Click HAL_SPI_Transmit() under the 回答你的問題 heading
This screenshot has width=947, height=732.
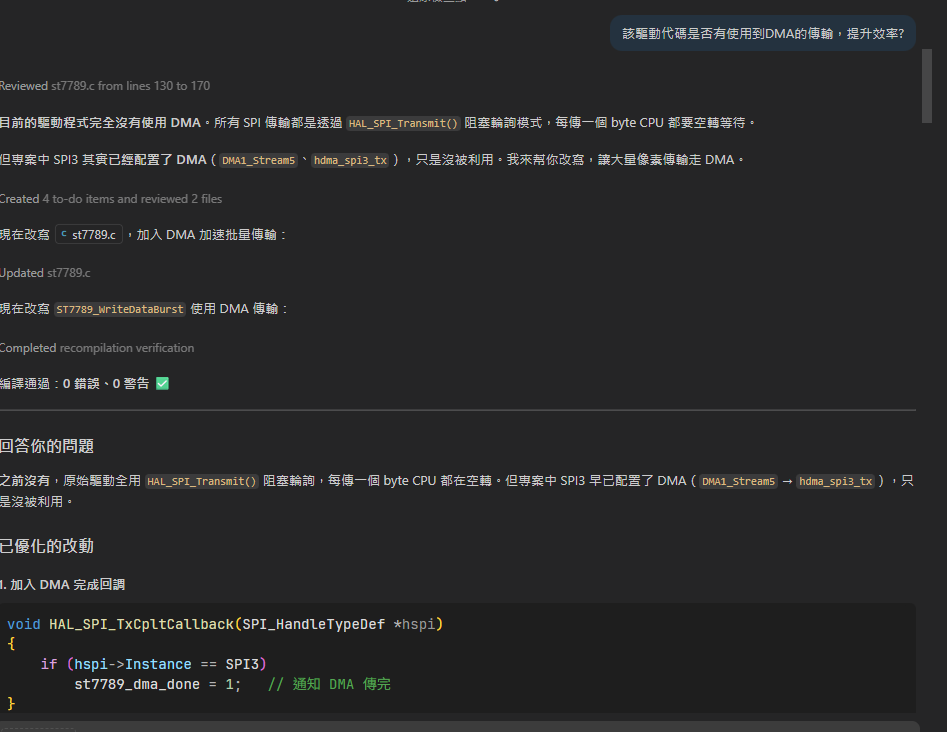[202, 481]
